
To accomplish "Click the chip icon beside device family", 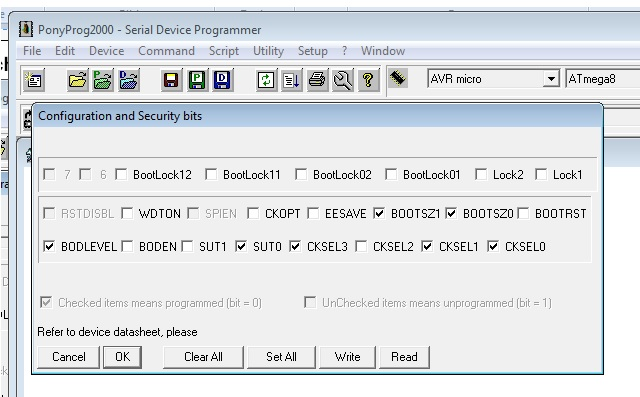I will (398, 78).
